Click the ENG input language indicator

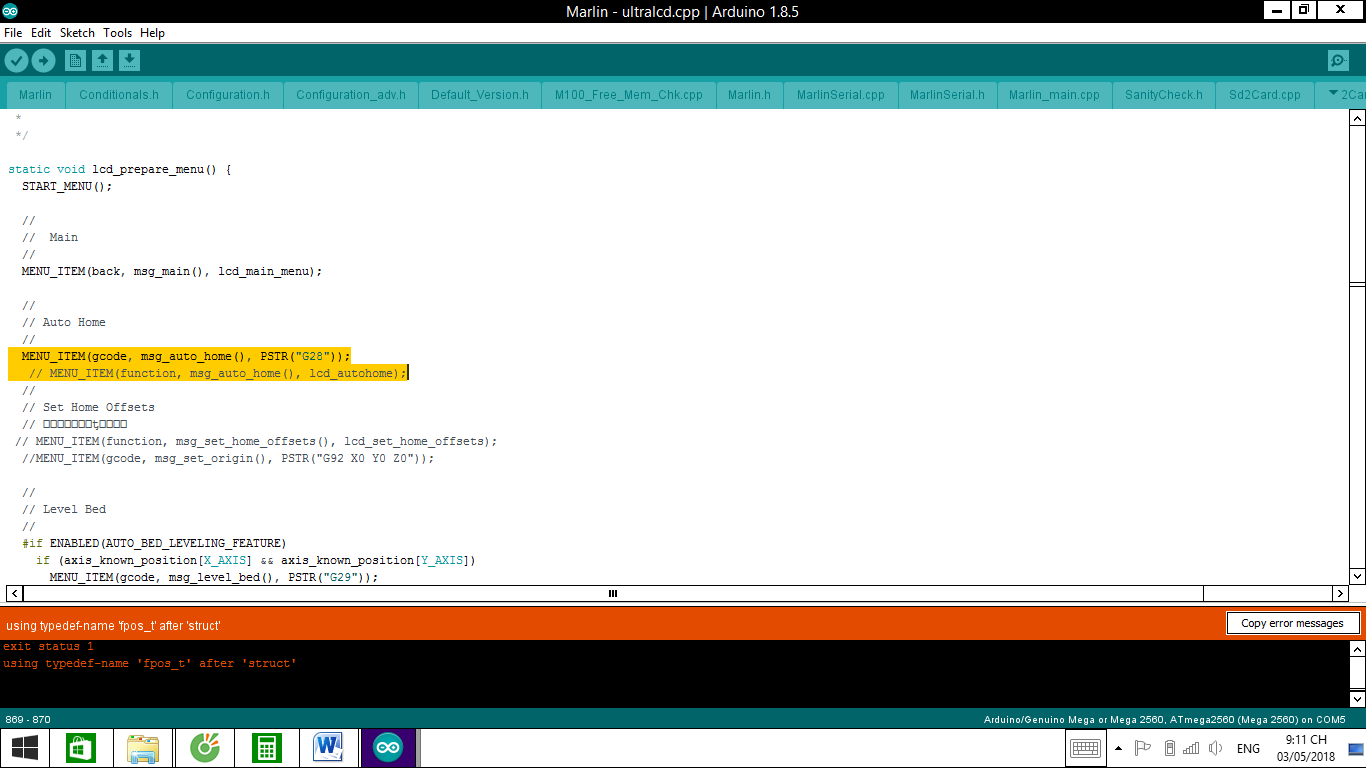1248,748
